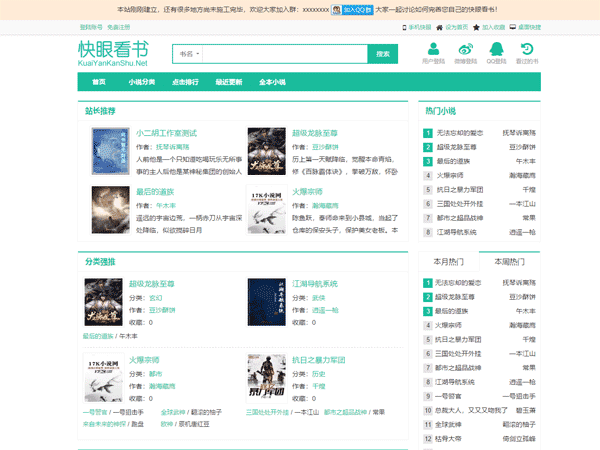The image size is (600, 450).
Task: Go to 最近更新 in the navigation bar
Action: pos(229,81)
